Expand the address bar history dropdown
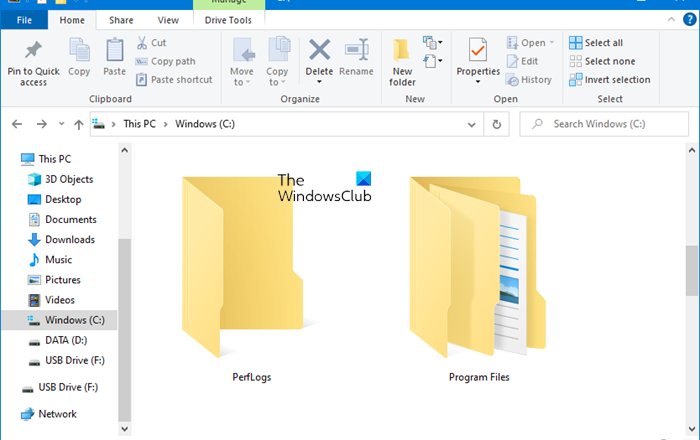 coord(471,125)
